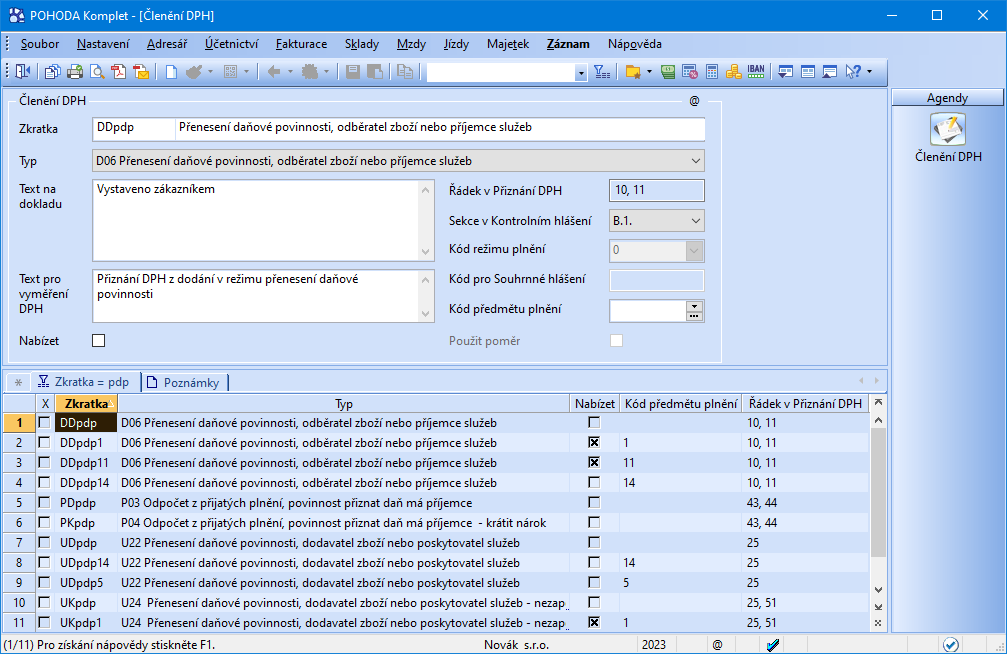This screenshot has height=654, width=1007.
Task: Create new record blank page icon
Action: click(x=171, y=71)
